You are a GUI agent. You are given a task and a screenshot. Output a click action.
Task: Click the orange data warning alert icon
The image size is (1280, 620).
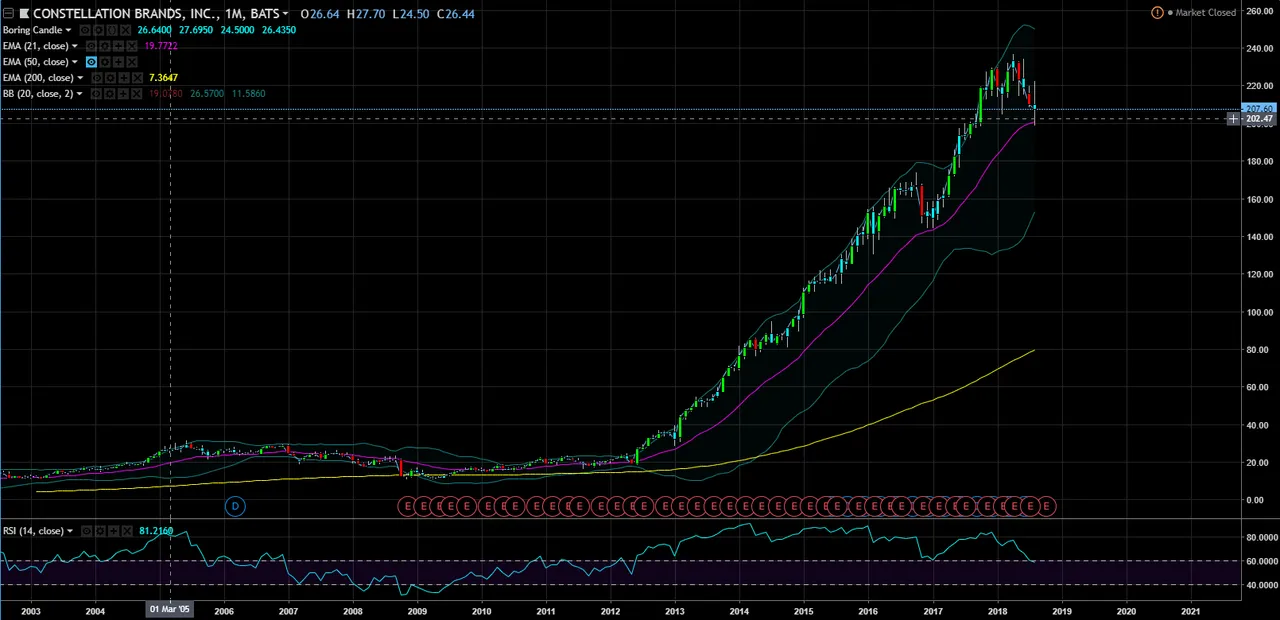click(x=1157, y=13)
